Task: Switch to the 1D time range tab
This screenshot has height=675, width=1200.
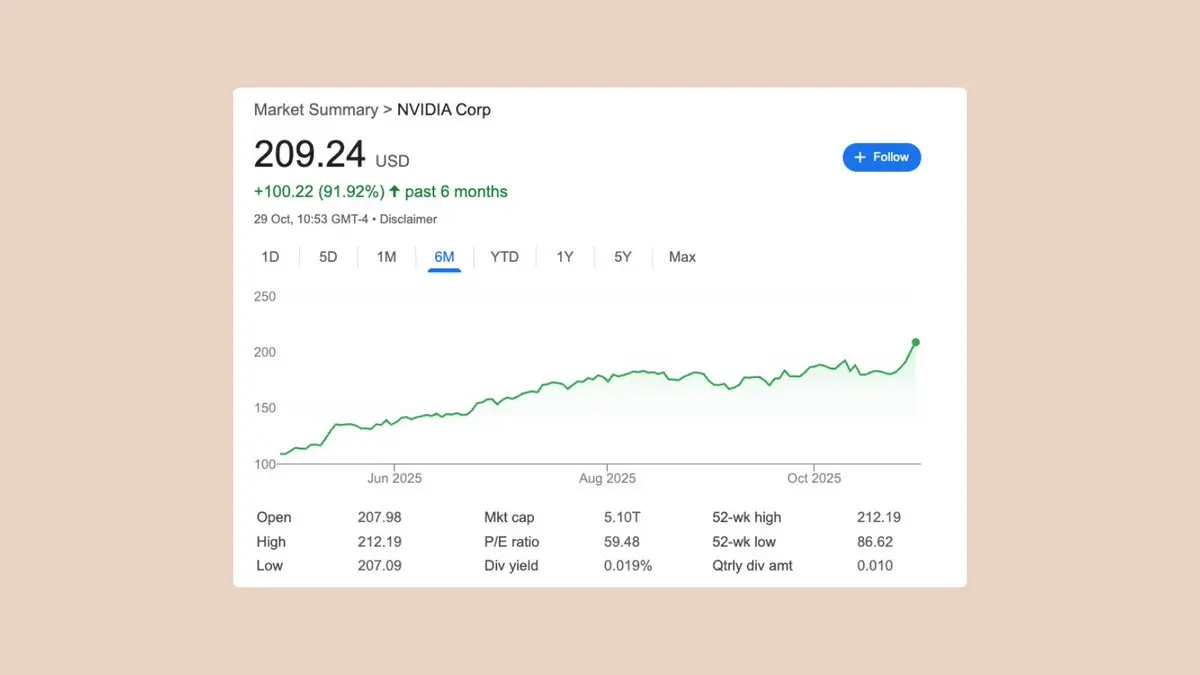Action: point(270,257)
